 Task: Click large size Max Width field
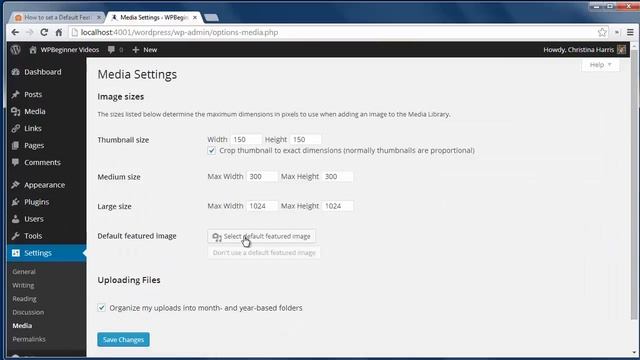point(262,206)
